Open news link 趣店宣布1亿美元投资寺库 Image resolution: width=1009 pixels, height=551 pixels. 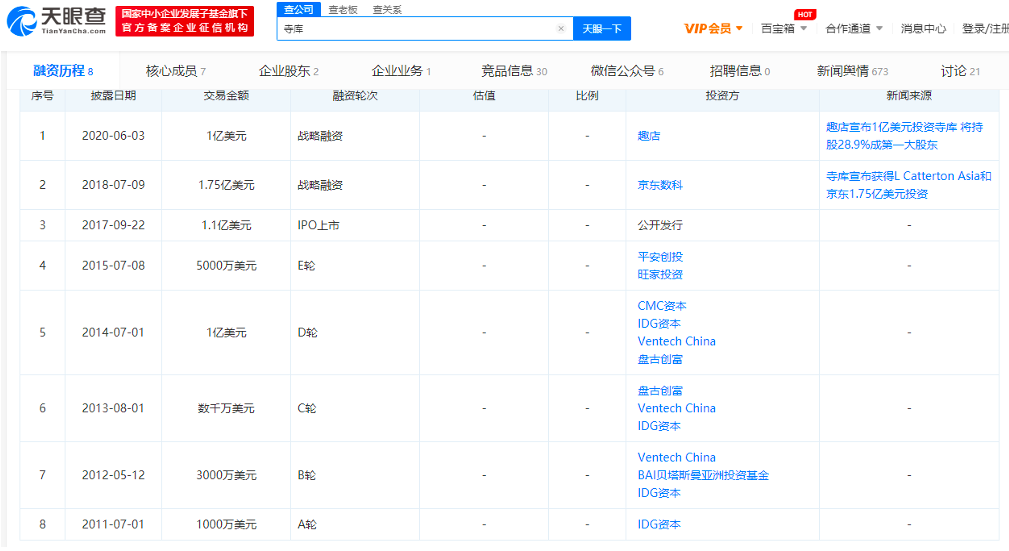click(905, 136)
